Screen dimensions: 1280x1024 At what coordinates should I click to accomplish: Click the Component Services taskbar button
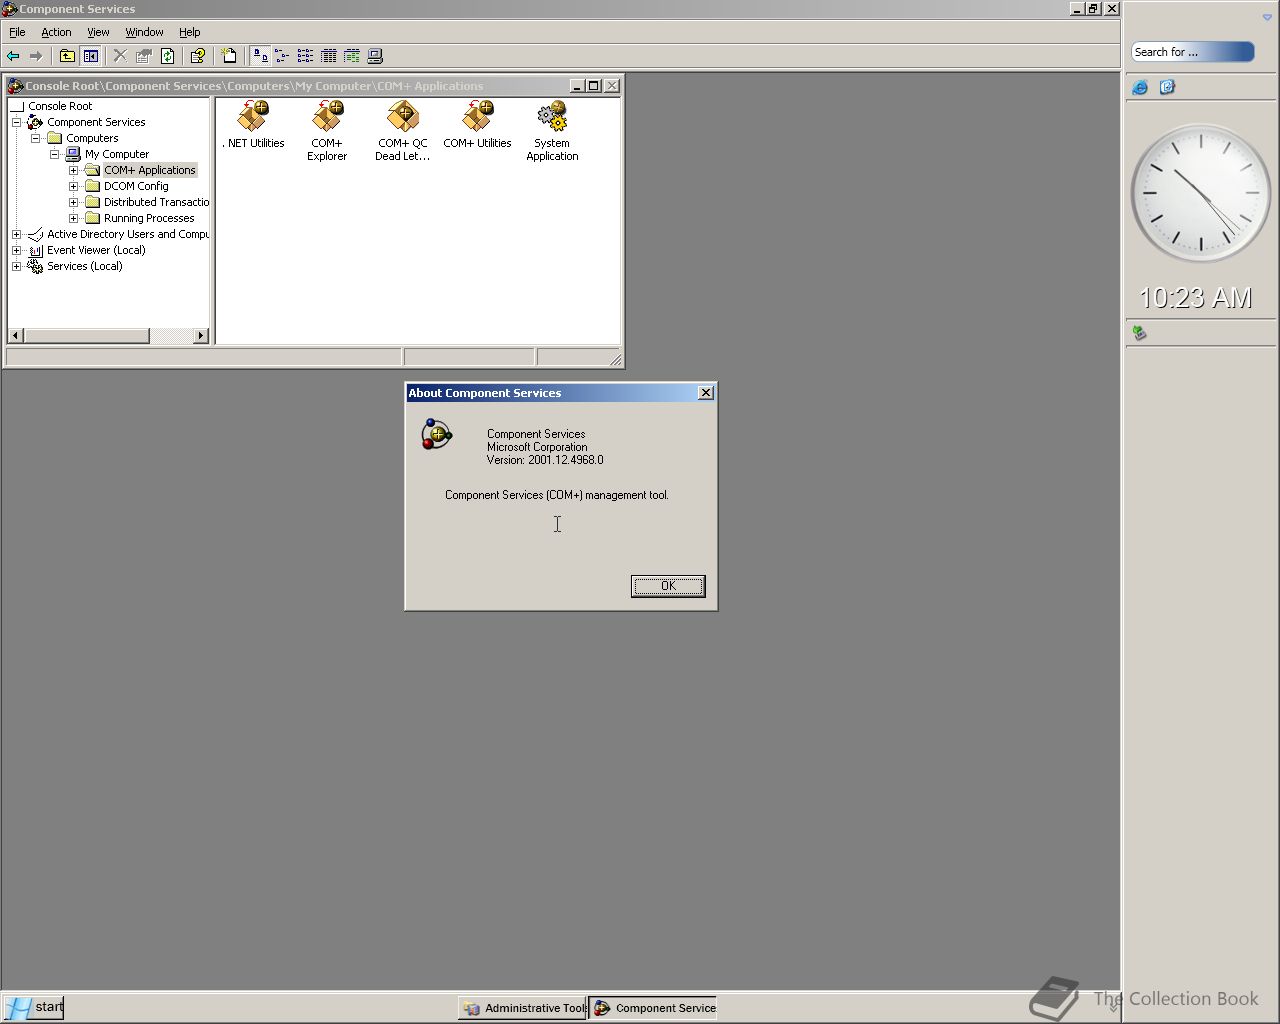[x=653, y=1008]
